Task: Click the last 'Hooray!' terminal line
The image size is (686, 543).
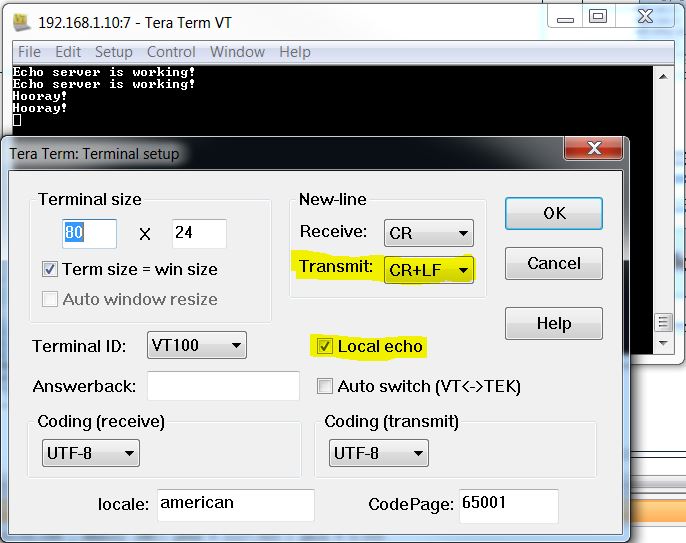Action: click(x=40, y=108)
